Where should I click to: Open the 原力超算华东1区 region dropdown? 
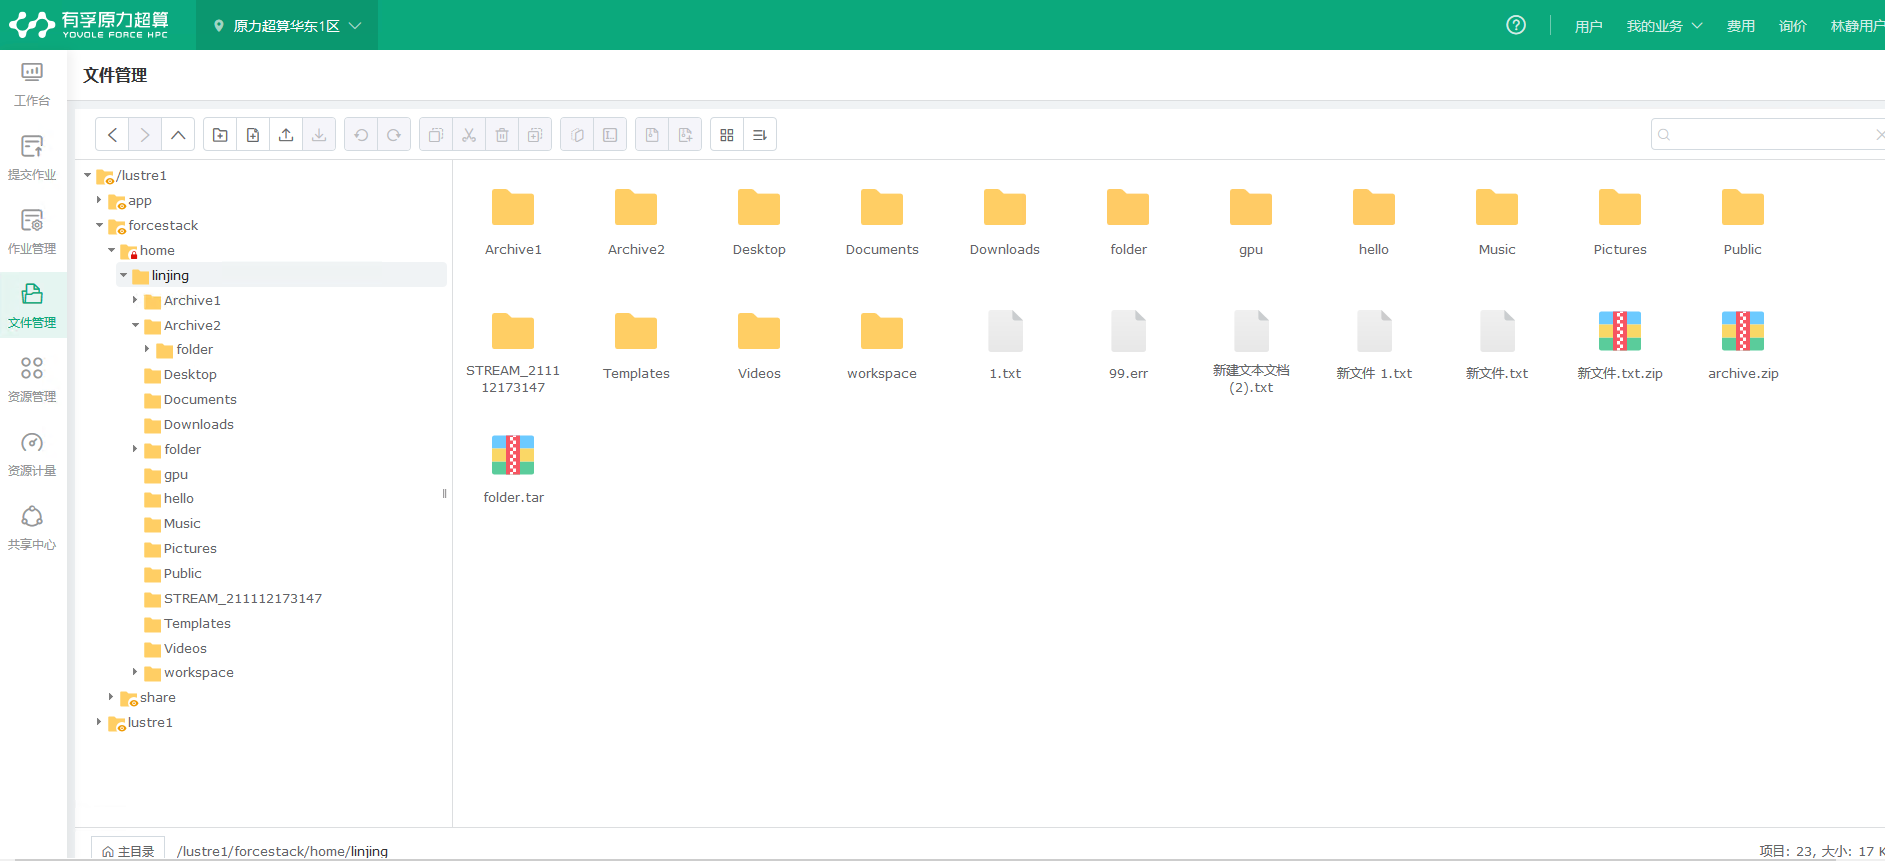pos(288,25)
